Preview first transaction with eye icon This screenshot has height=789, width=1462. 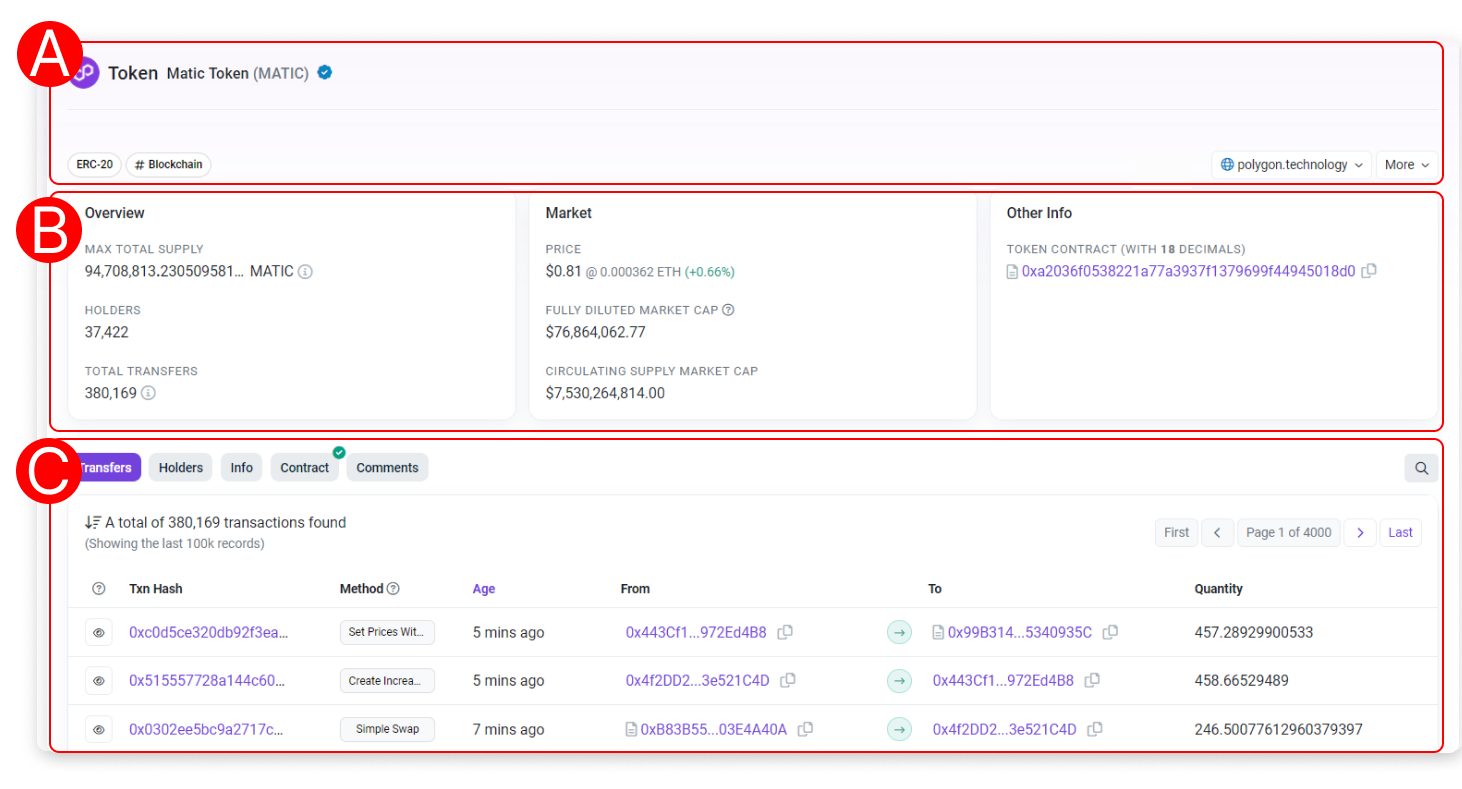[x=99, y=632]
